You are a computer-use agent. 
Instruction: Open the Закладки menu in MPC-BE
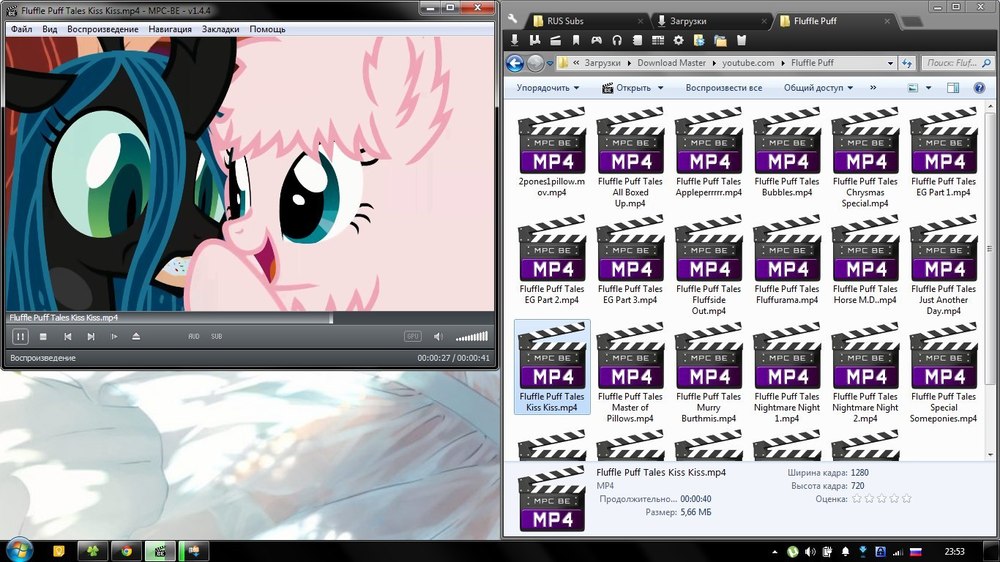click(220, 30)
